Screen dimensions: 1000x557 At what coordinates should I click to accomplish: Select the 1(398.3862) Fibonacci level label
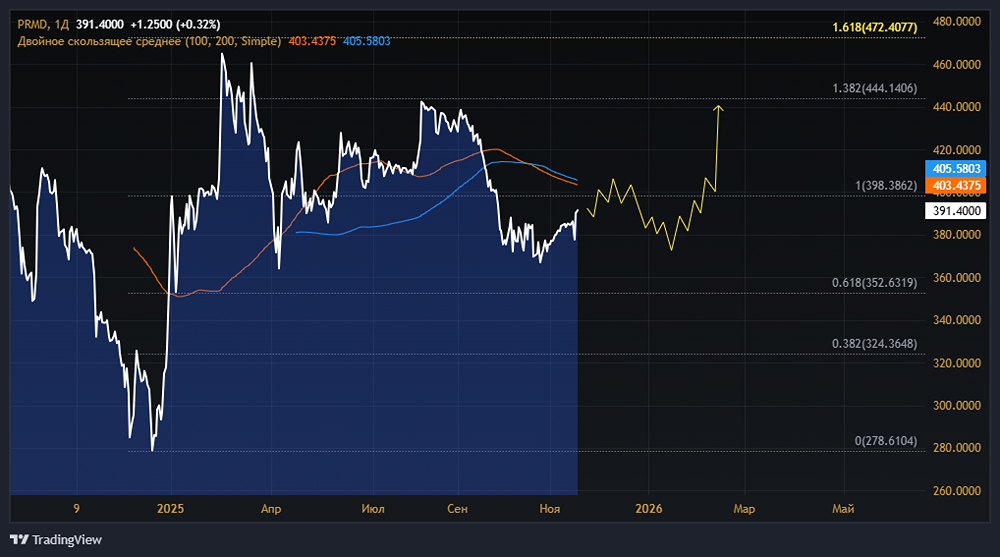(x=886, y=186)
